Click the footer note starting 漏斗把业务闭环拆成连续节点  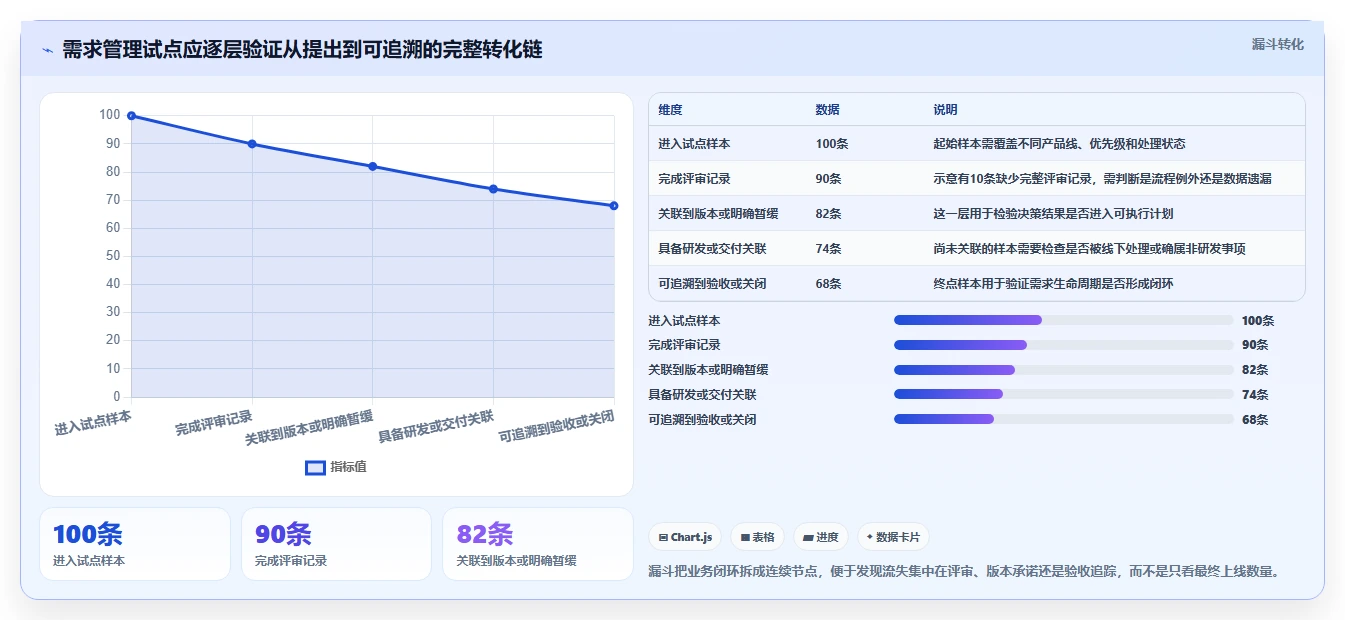(x=964, y=572)
